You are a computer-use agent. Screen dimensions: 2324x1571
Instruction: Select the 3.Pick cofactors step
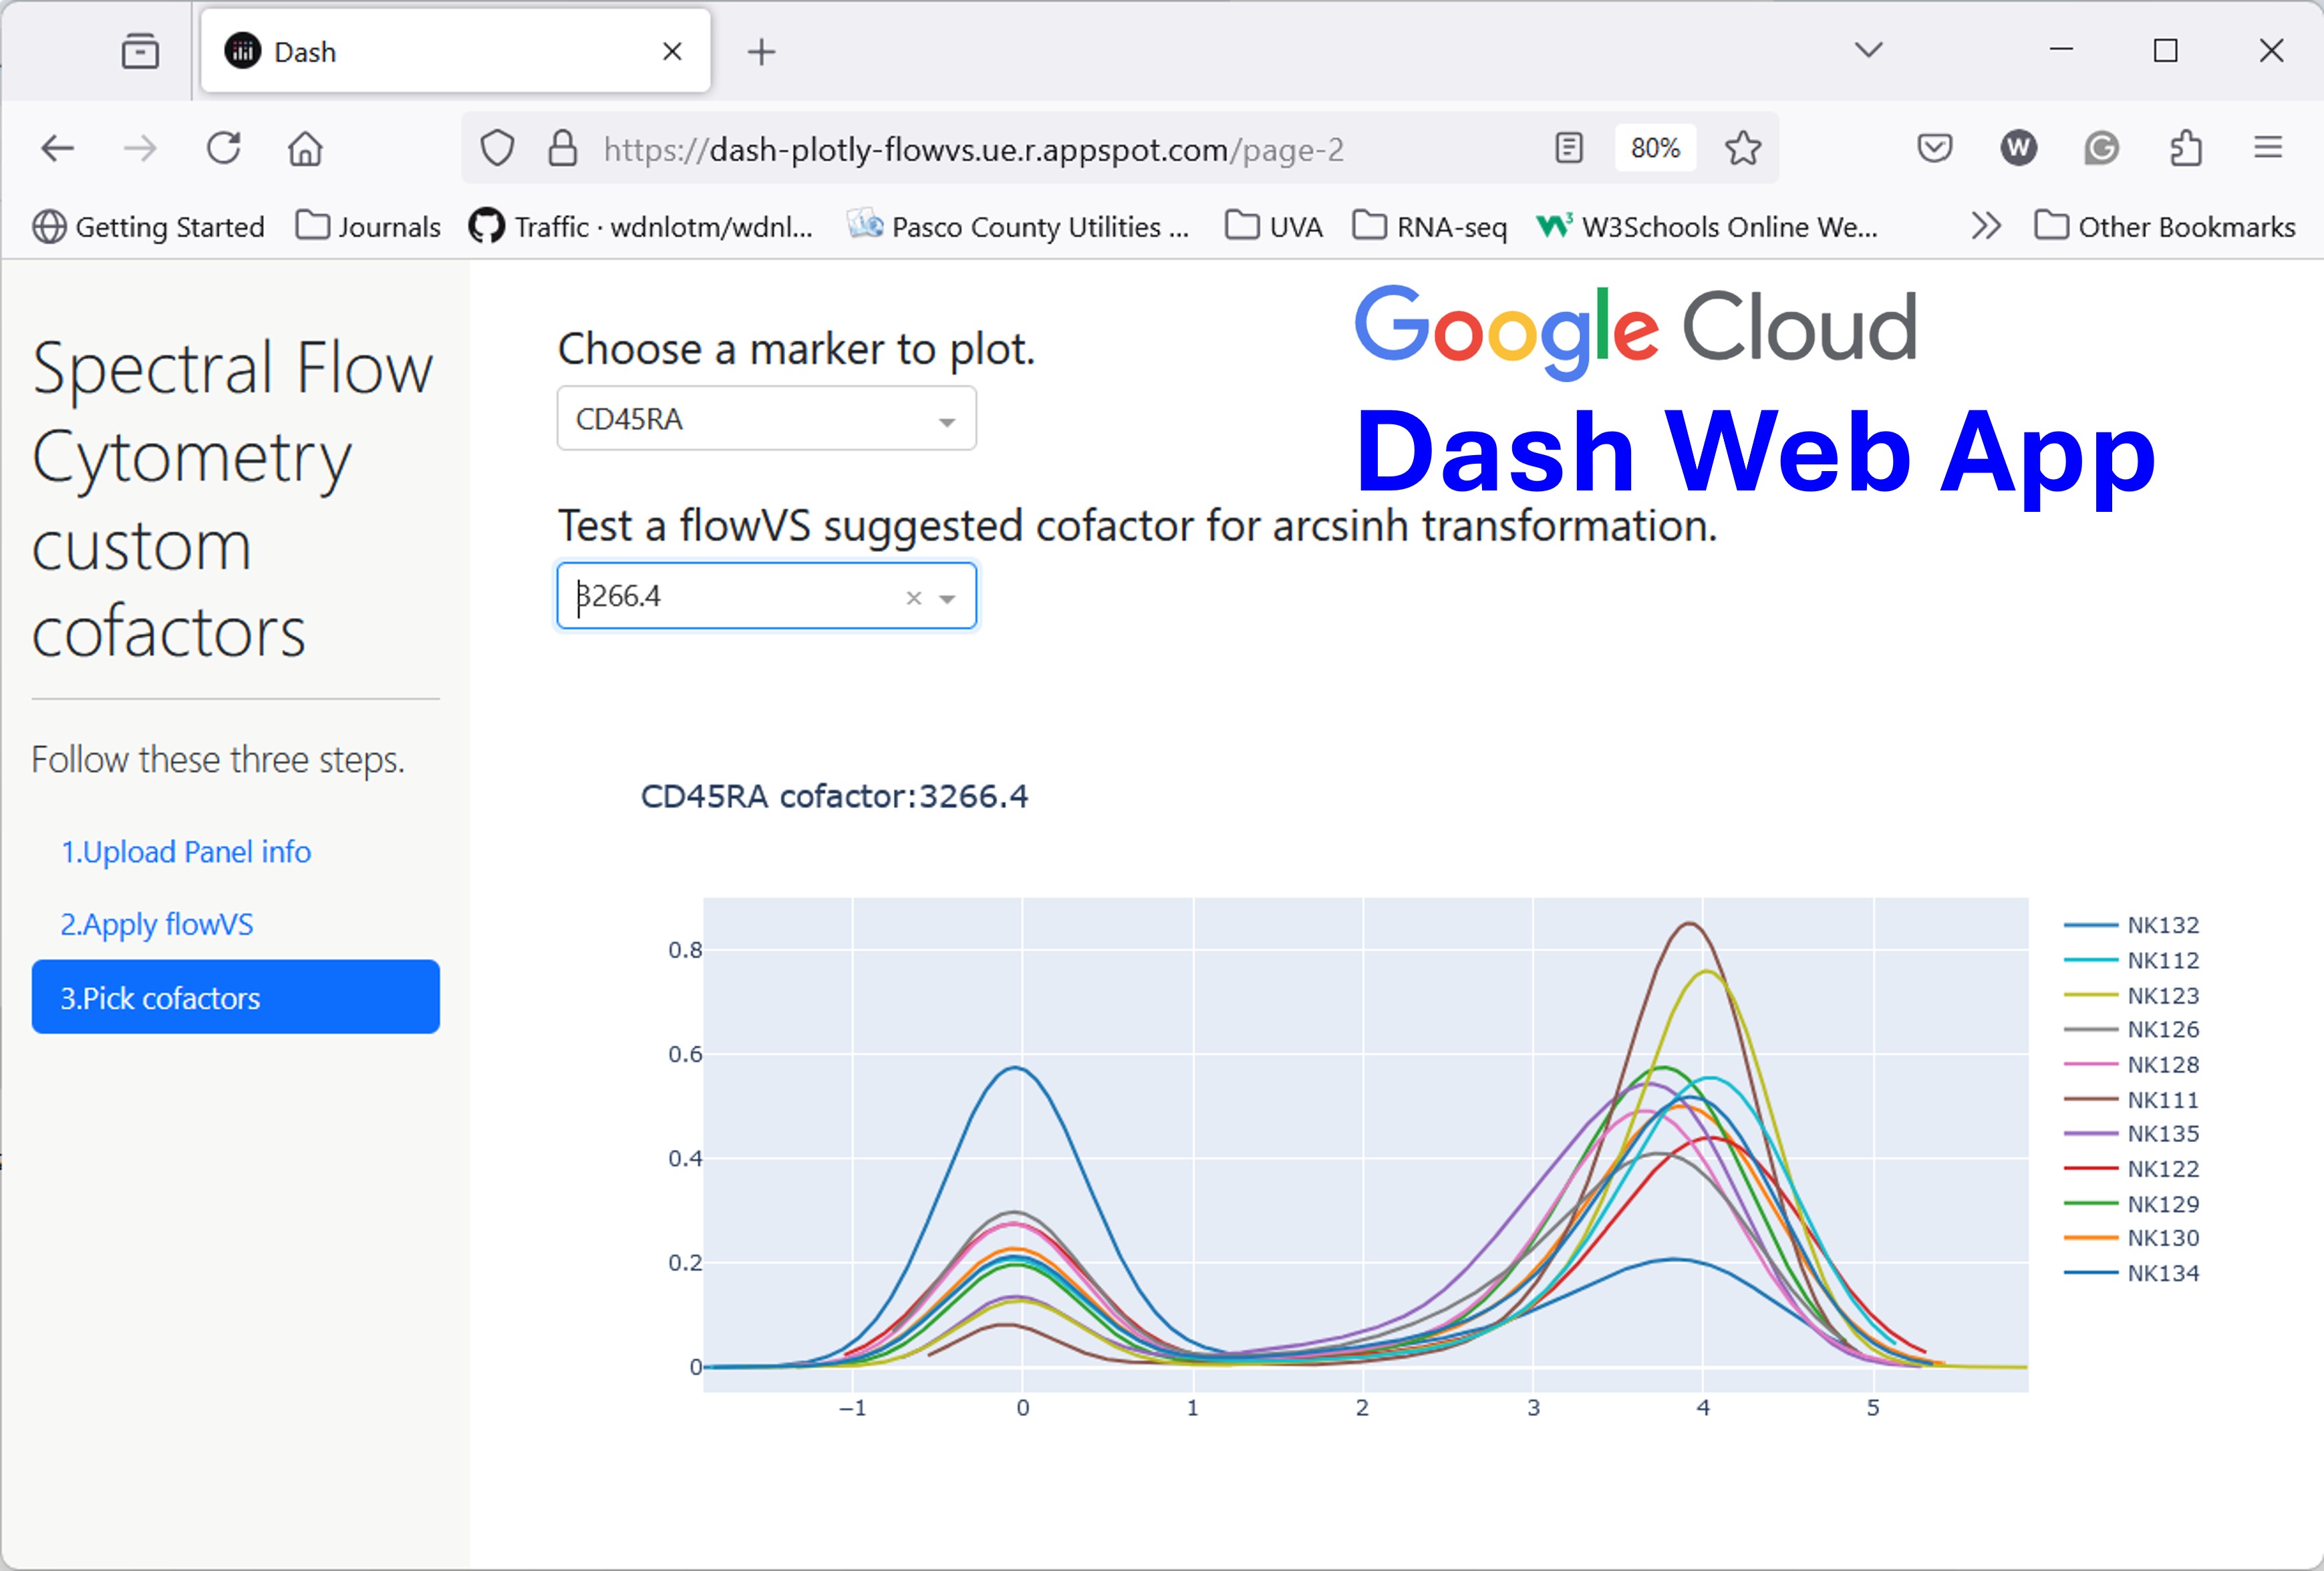[x=236, y=997]
